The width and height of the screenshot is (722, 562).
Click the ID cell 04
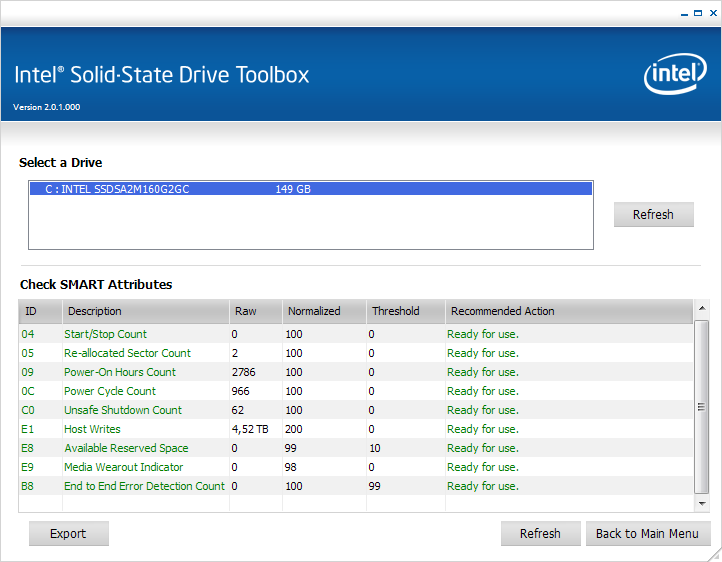28,334
